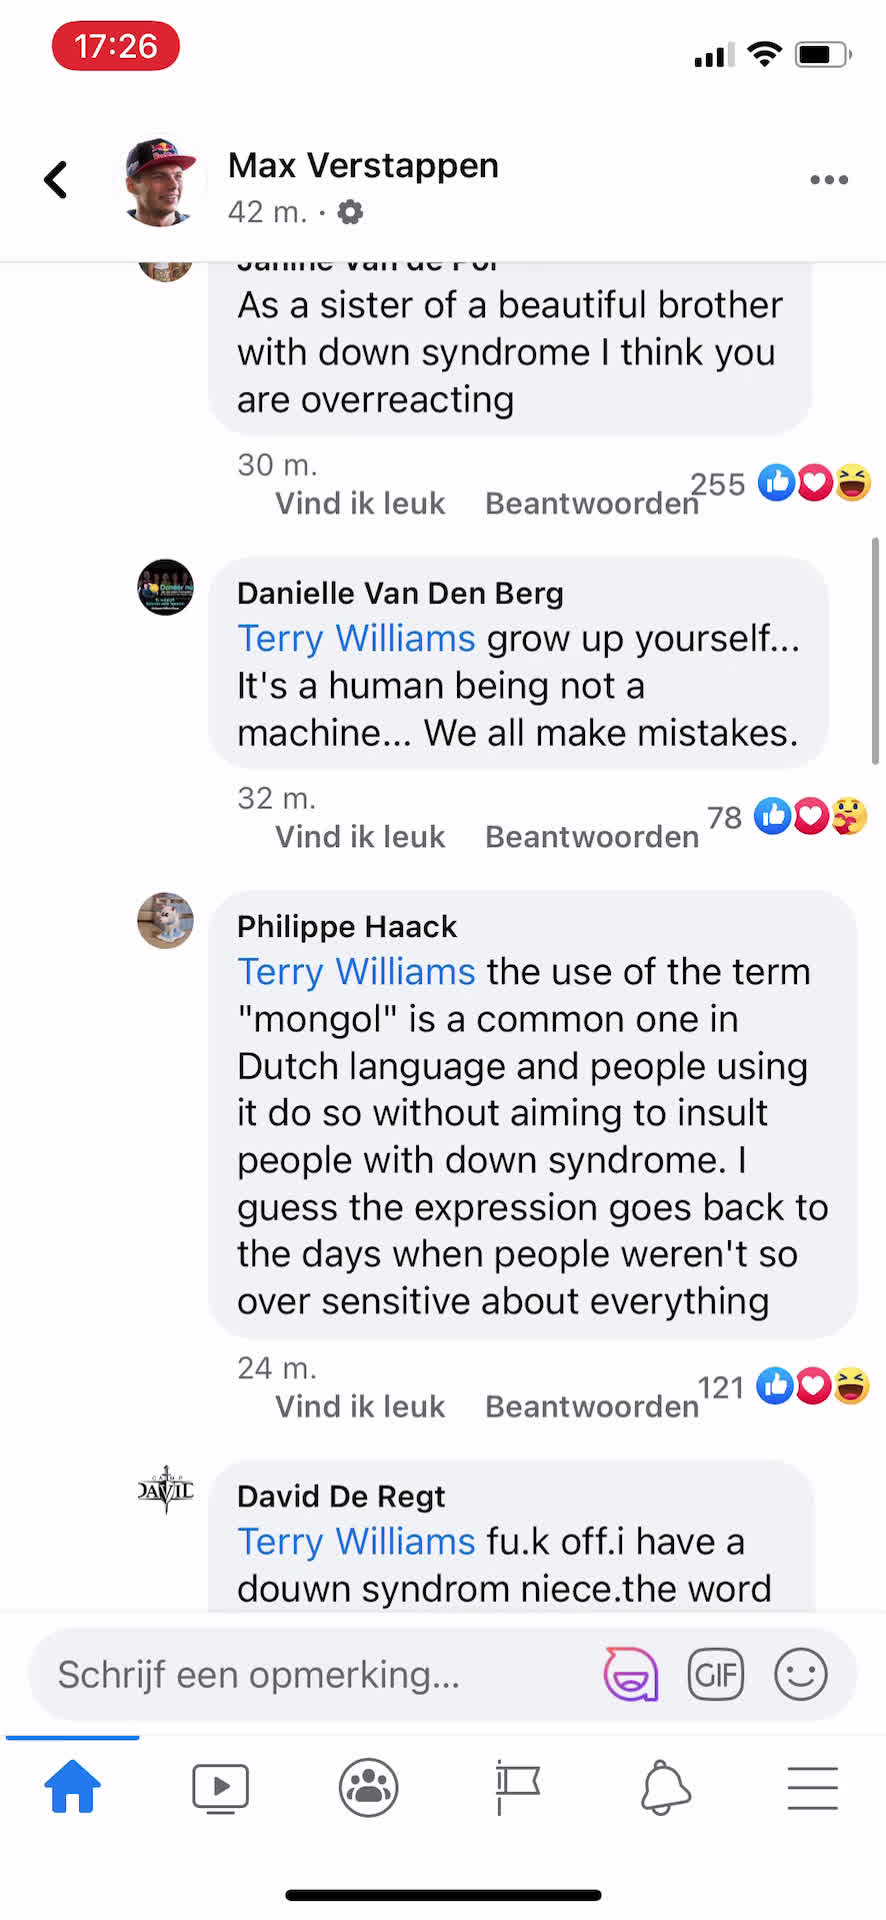Reply to Danielle Van Den Berg's comment
Screen dimensions: 886x1920
coord(591,837)
